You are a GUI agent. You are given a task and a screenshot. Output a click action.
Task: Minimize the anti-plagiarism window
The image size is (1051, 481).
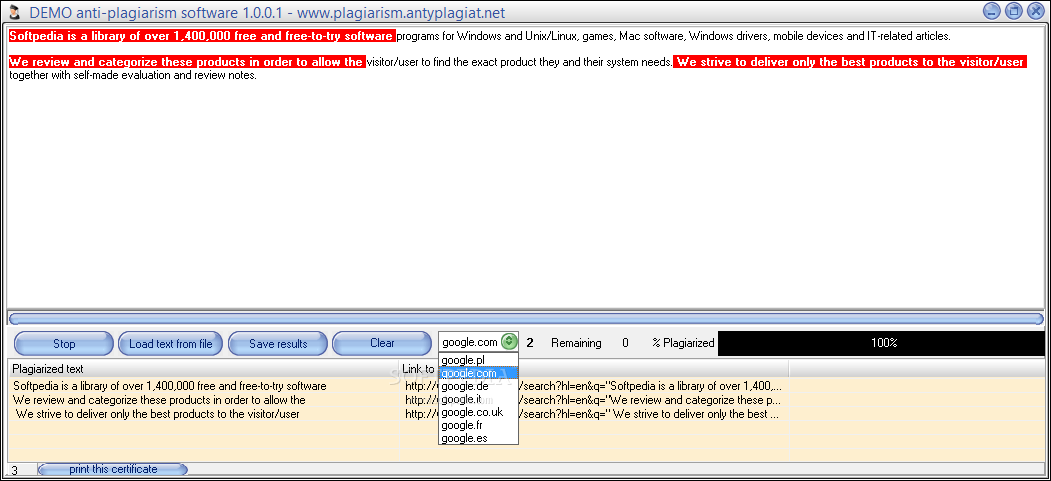coord(992,11)
